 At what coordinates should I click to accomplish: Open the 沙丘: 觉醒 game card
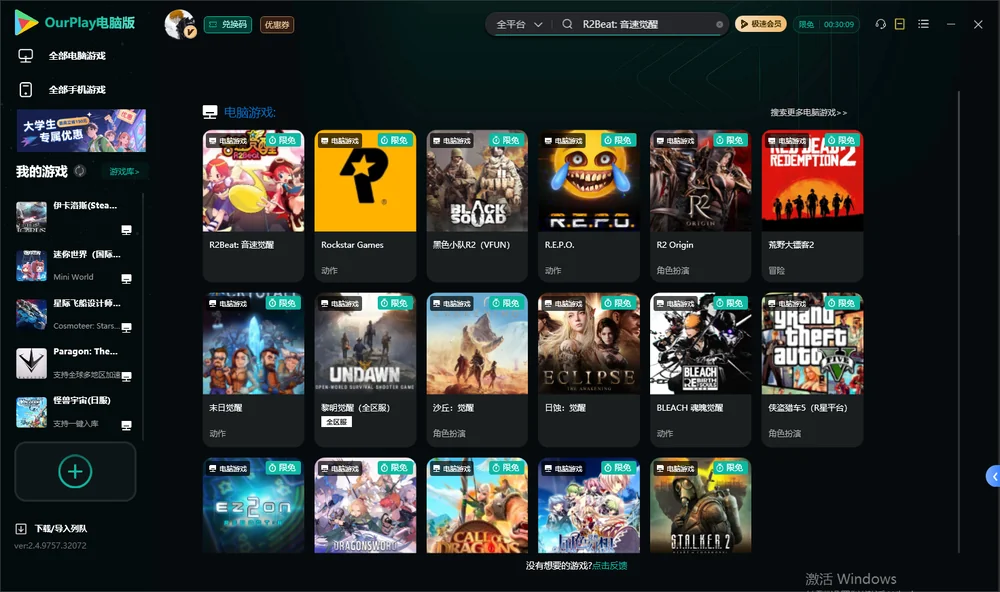pyautogui.click(x=477, y=369)
